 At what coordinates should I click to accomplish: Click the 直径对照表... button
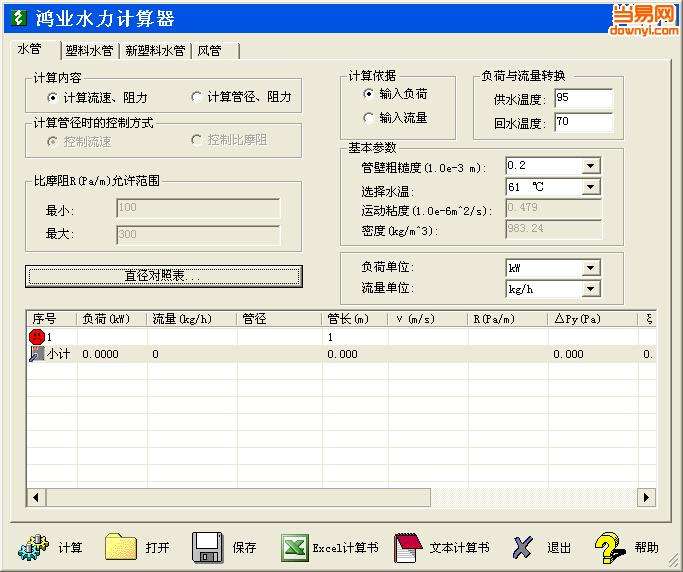(x=164, y=276)
